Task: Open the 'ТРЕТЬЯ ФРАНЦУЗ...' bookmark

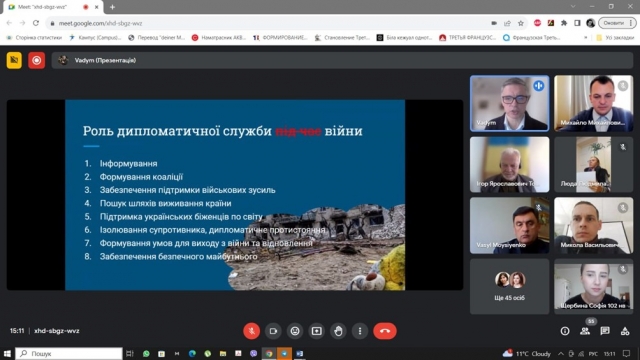Action: 468,38
